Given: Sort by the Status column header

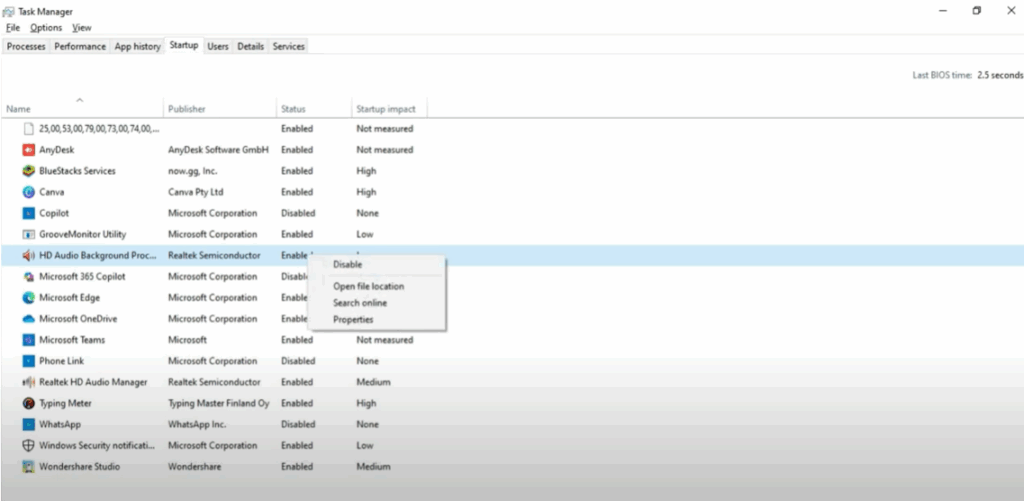Looking at the screenshot, I should [293, 109].
